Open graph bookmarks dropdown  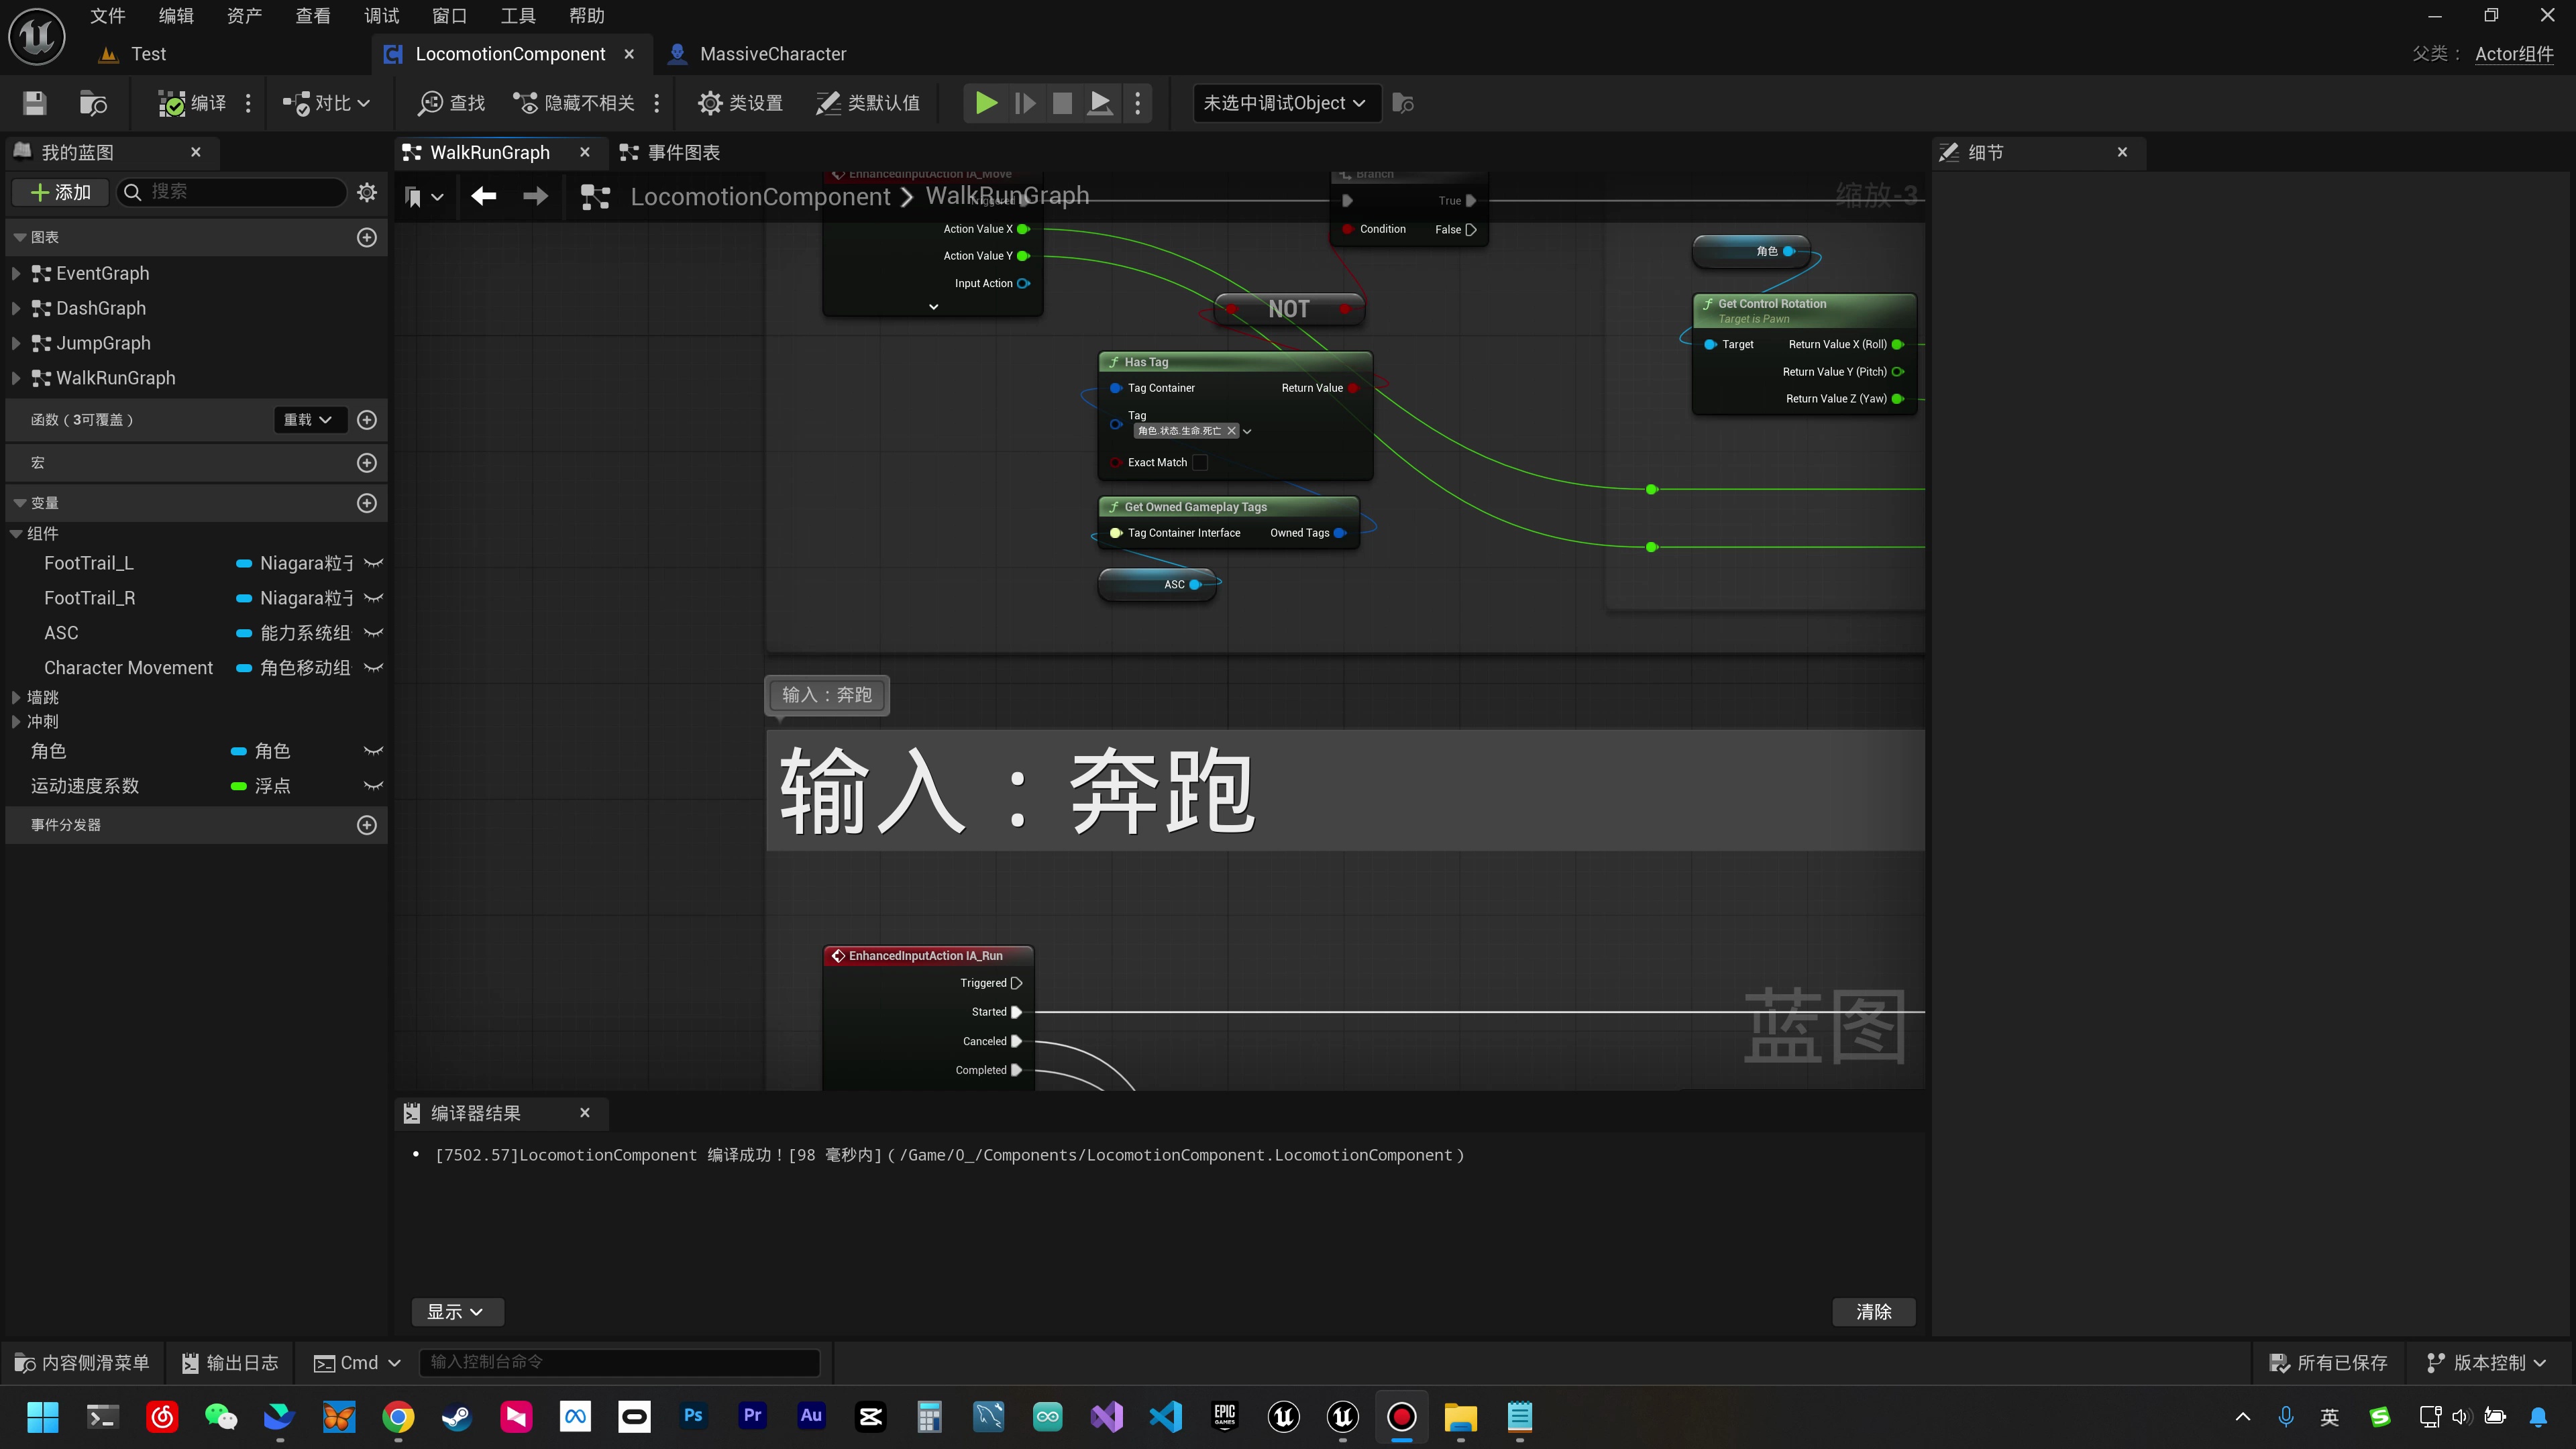tap(424, 196)
